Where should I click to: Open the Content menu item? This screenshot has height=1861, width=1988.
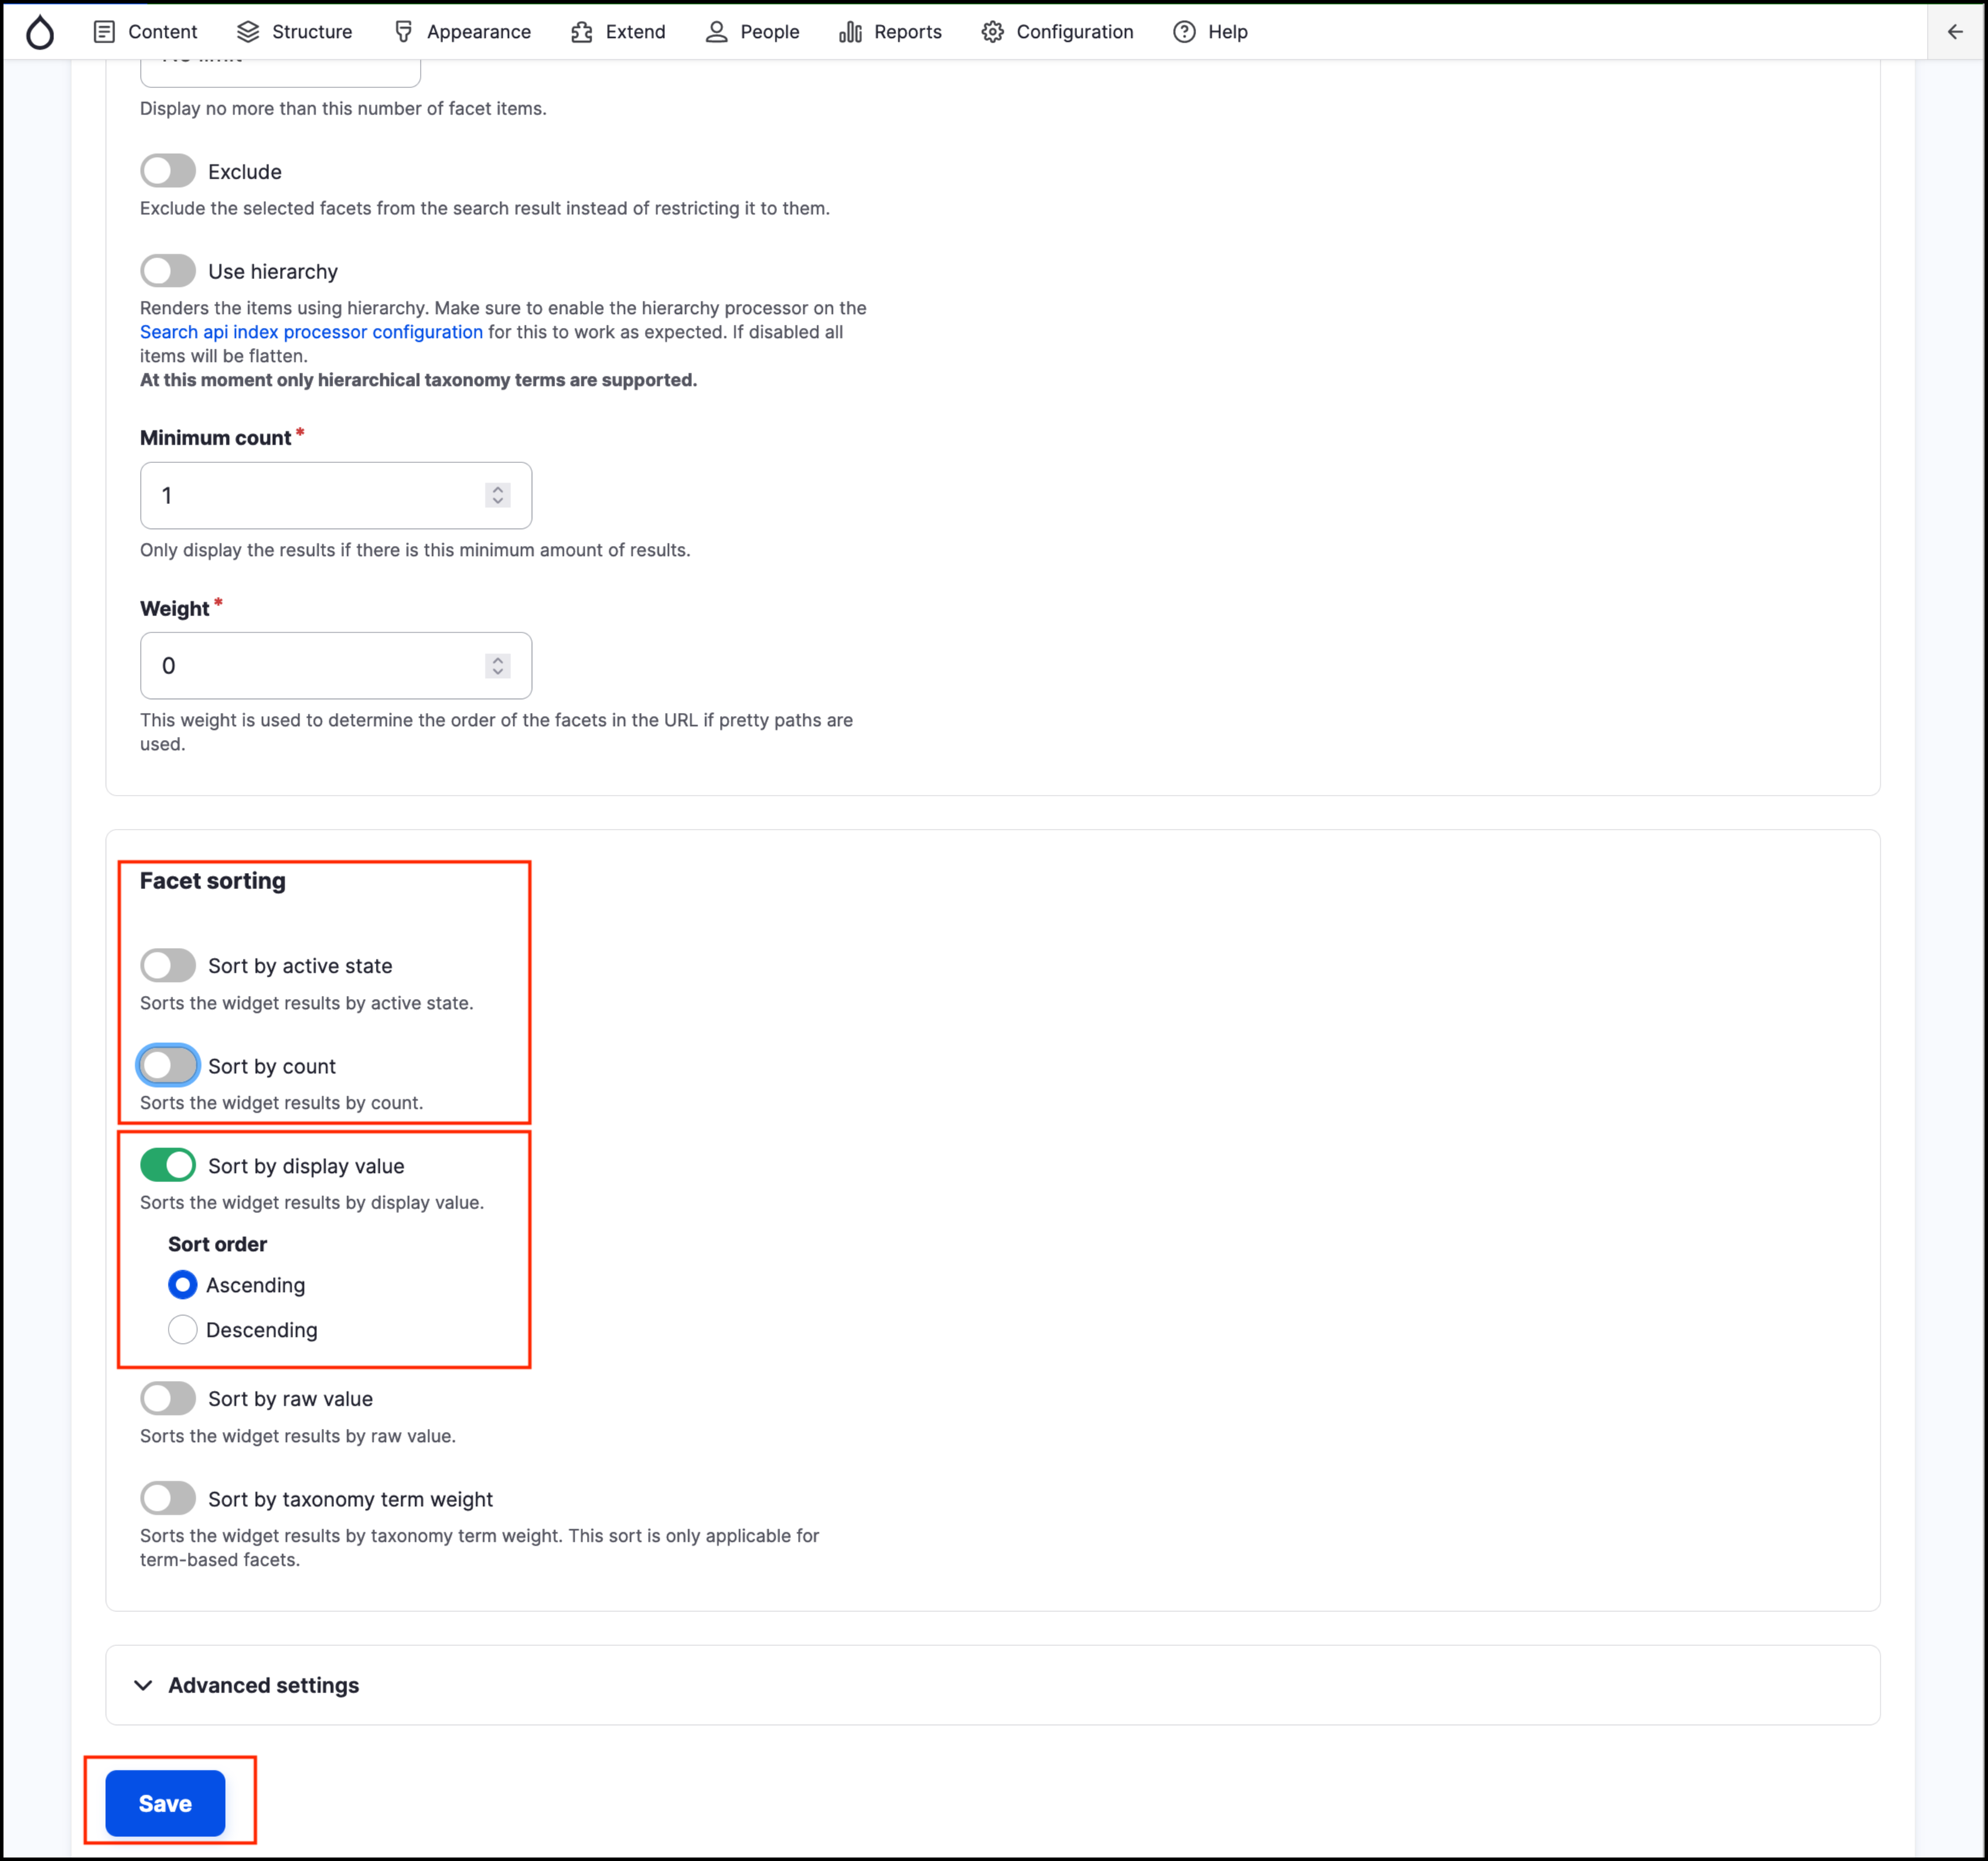pos(162,31)
